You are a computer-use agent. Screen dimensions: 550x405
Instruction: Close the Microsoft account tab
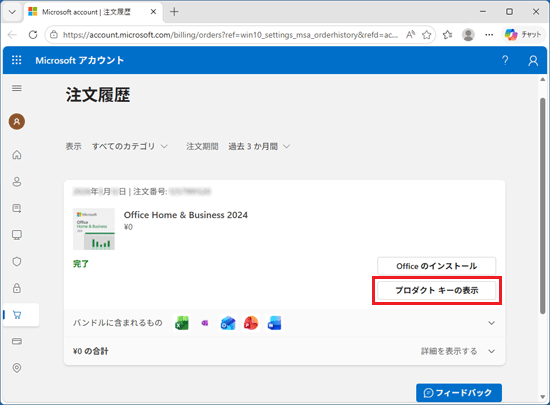pyautogui.click(x=153, y=12)
